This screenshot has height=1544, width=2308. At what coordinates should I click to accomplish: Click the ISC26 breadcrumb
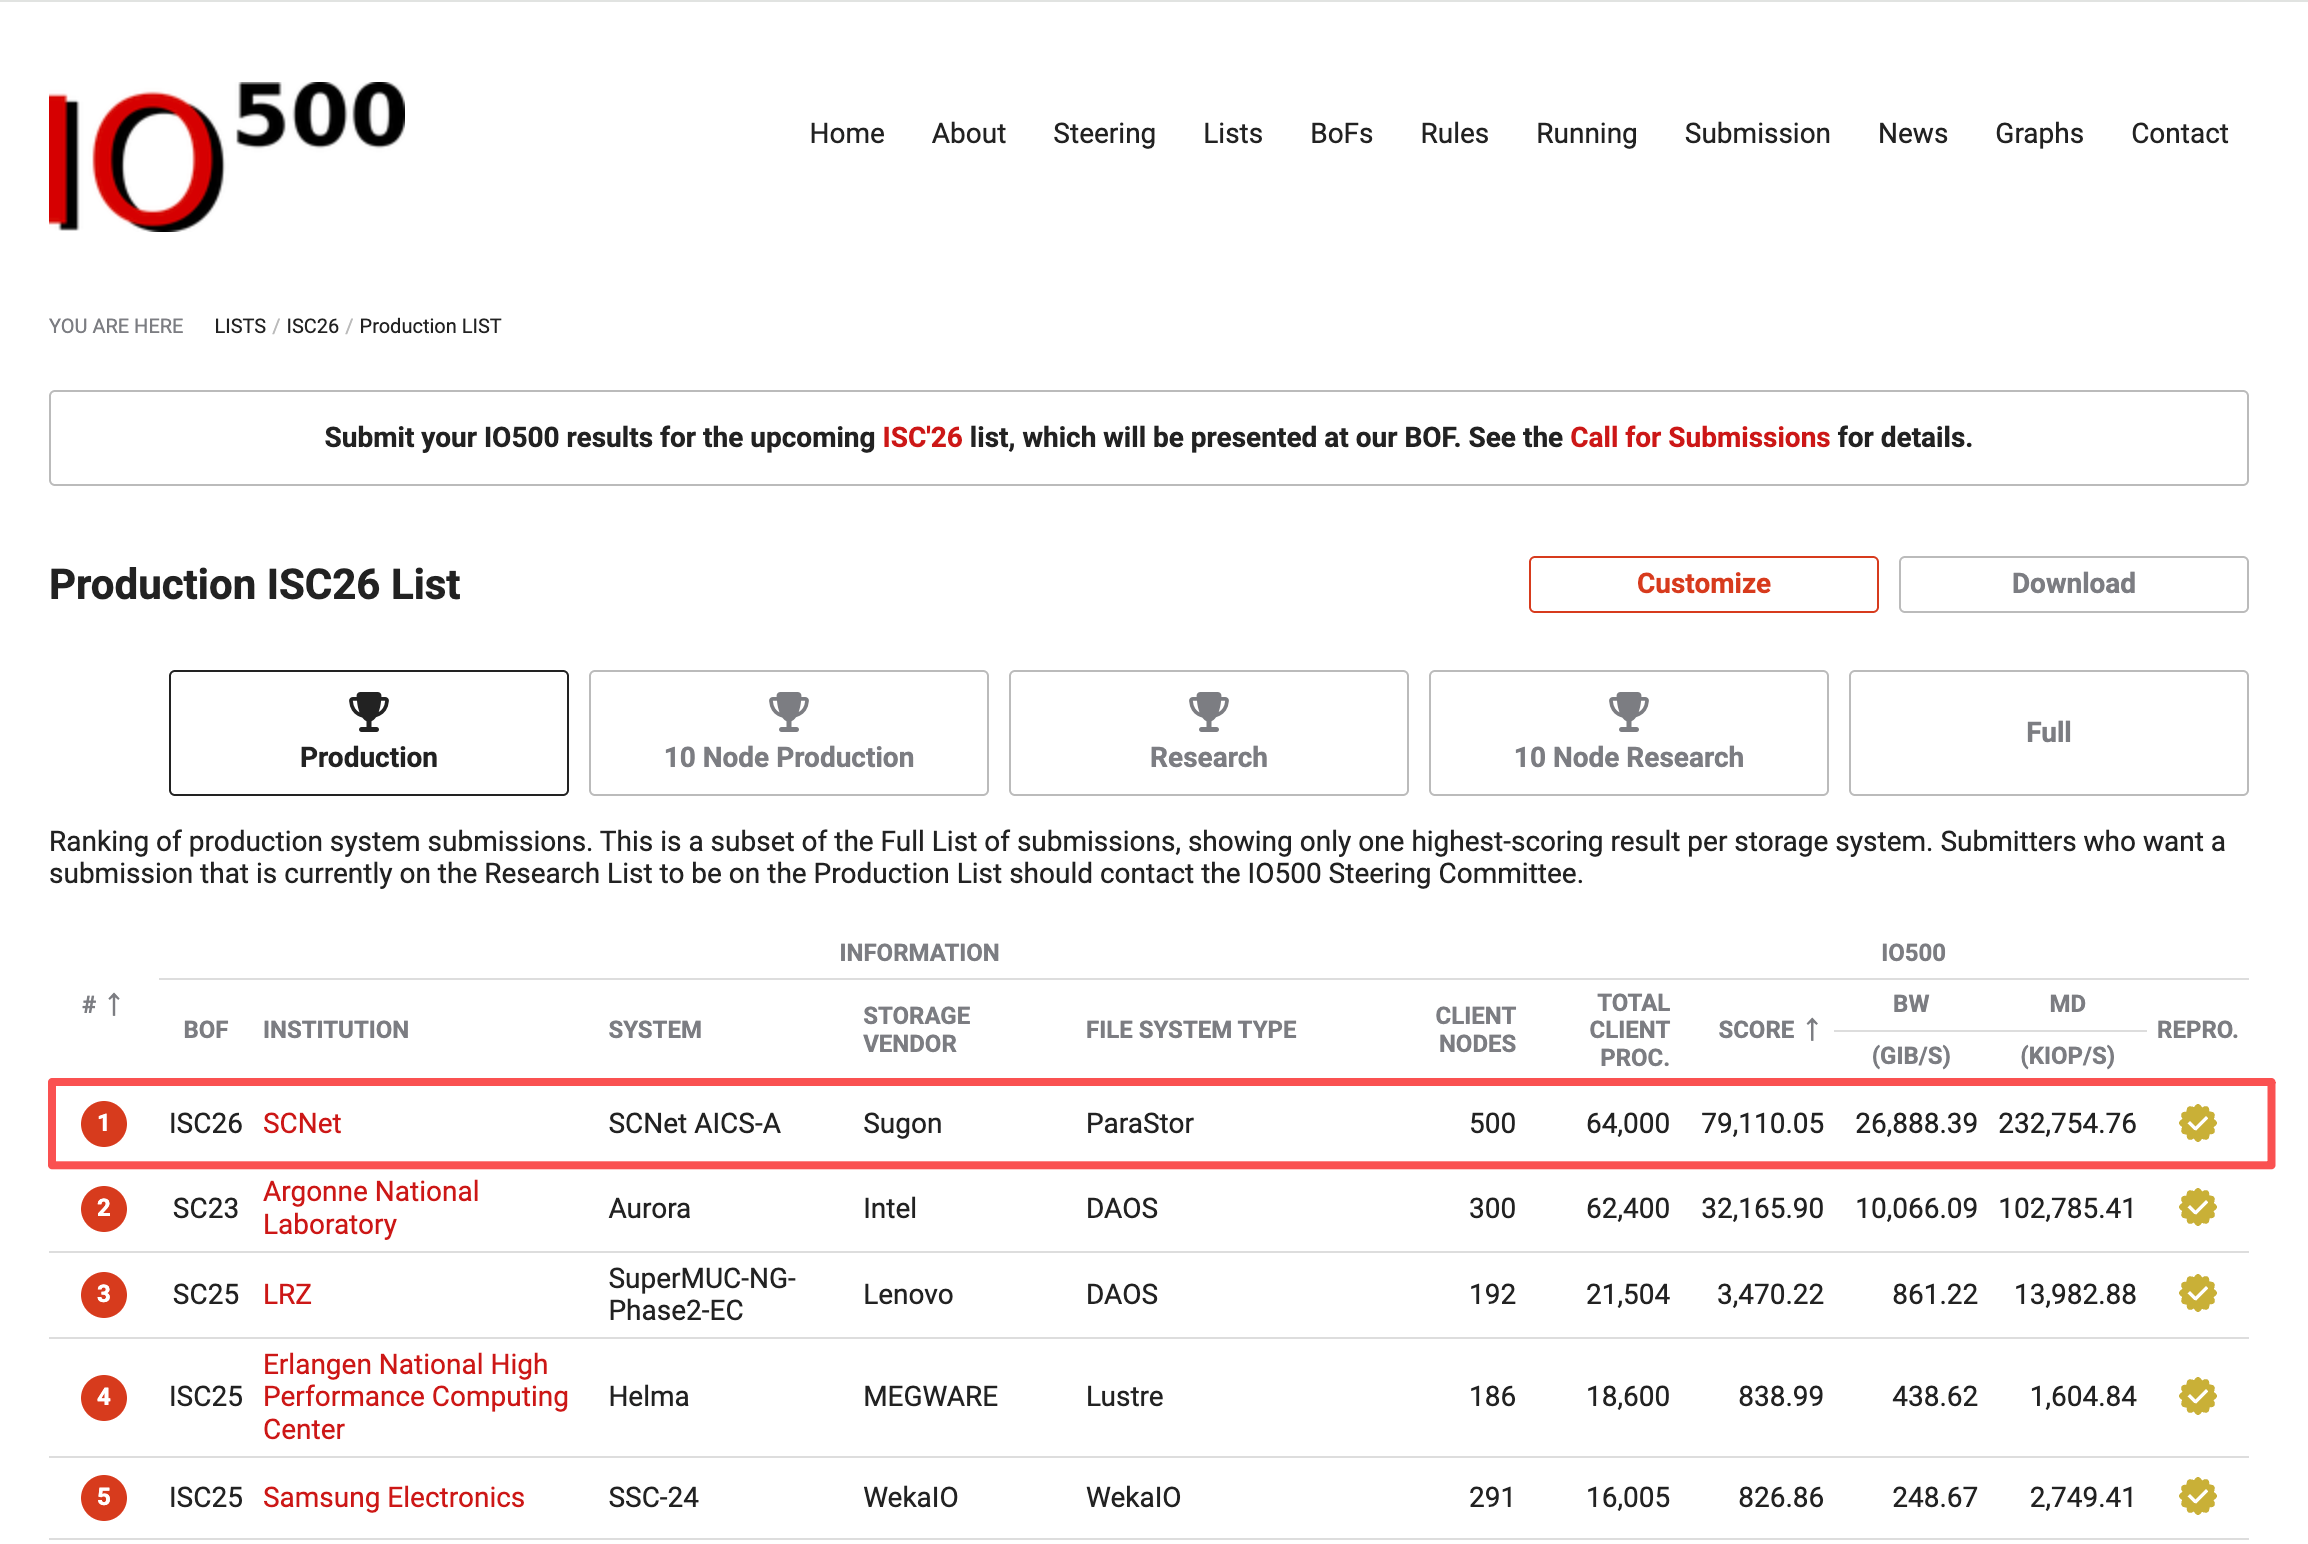(x=312, y=326)
